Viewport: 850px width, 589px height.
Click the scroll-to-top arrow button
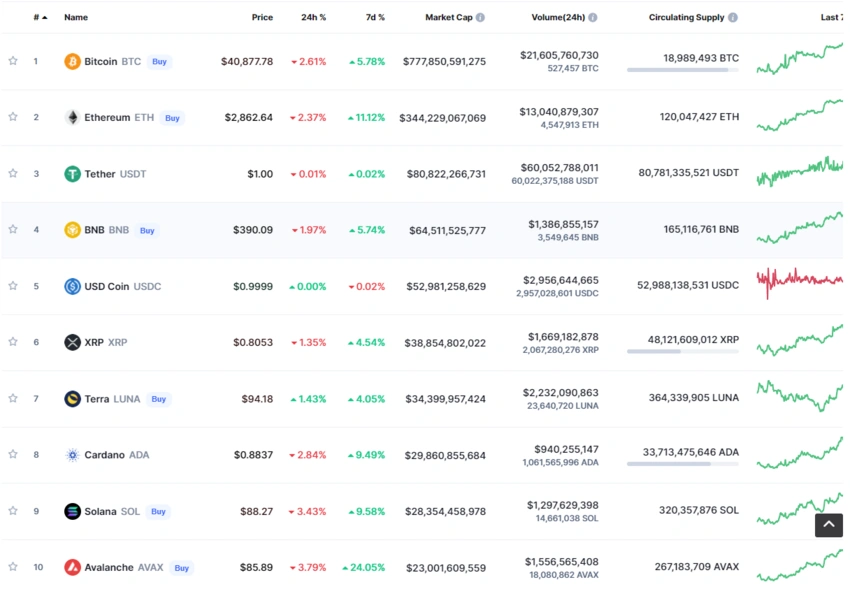click(x=828, y=524)
